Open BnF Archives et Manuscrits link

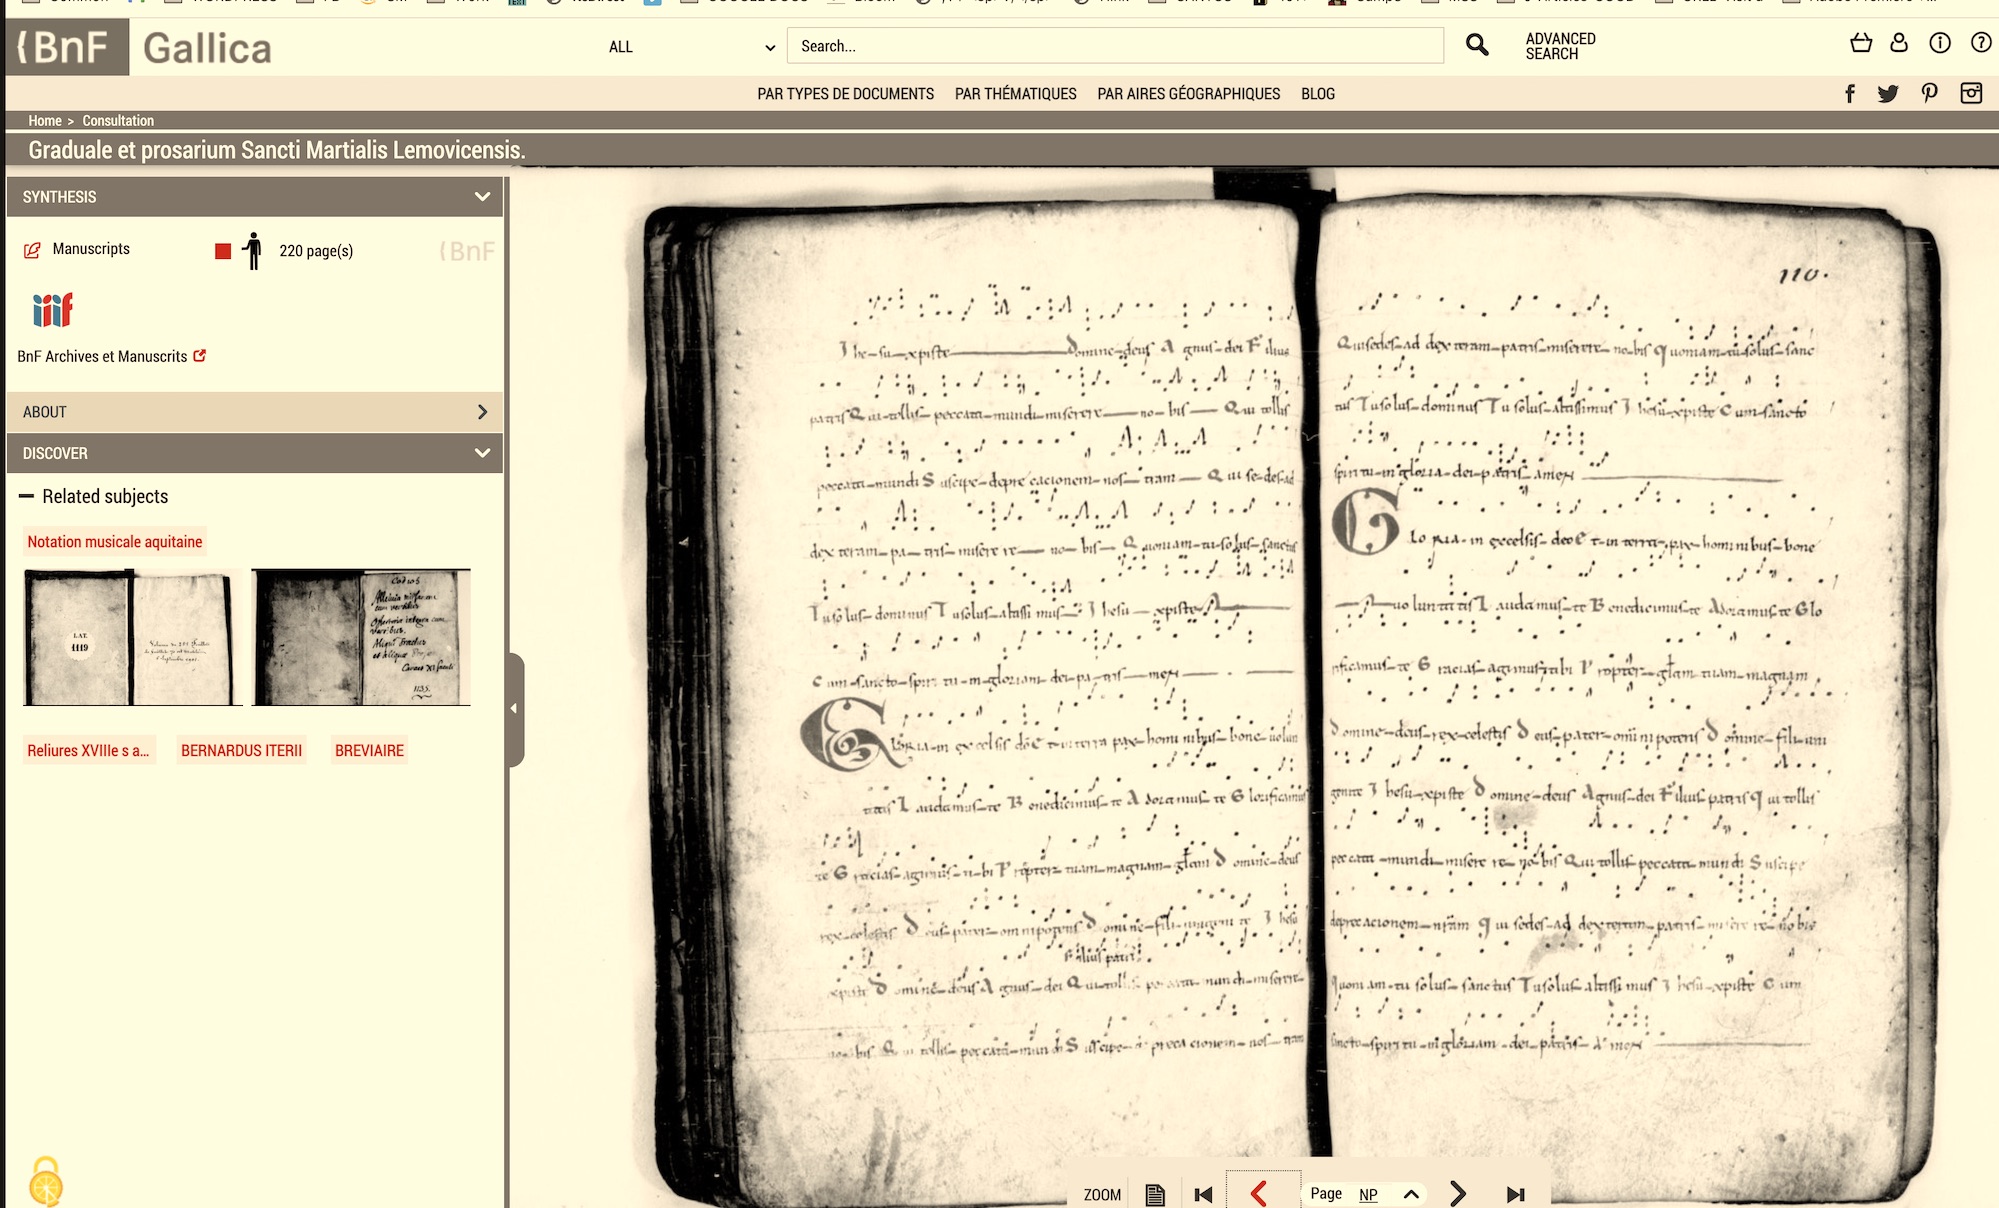[x=111, y=356]
